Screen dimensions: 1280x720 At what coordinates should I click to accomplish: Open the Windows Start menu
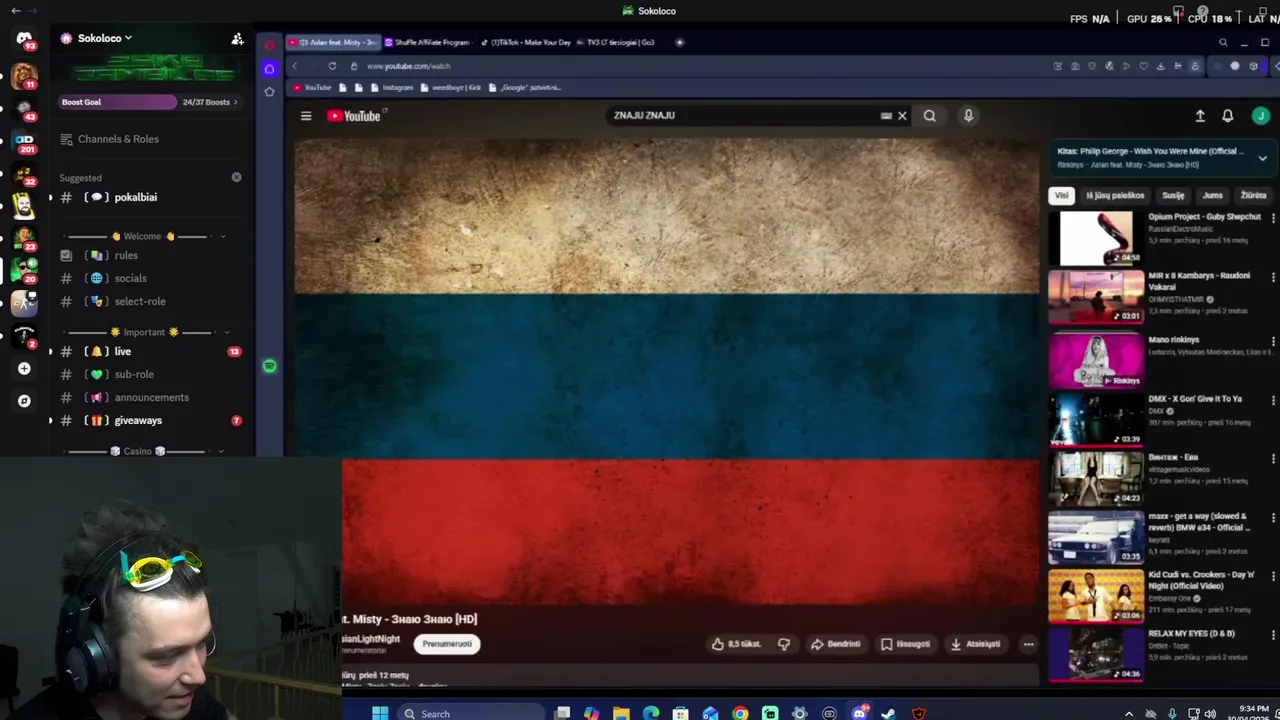pyautogui.click(x=380, y=713)
